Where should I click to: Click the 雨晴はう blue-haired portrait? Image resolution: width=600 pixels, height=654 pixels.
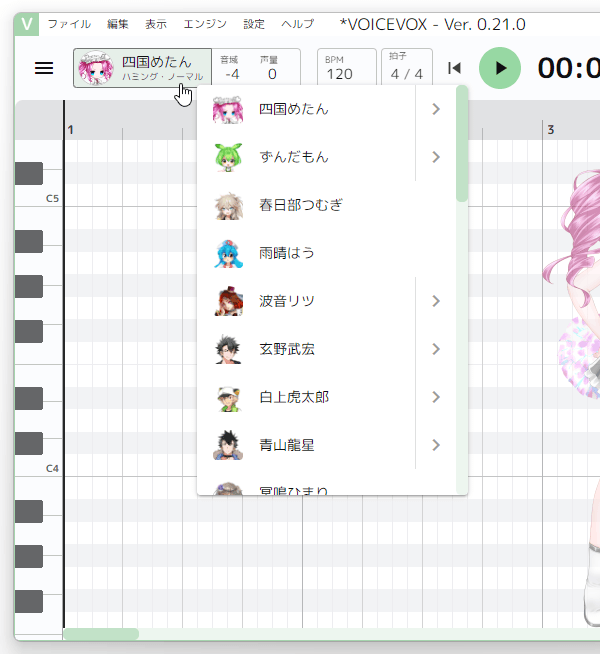pos(228,254)
